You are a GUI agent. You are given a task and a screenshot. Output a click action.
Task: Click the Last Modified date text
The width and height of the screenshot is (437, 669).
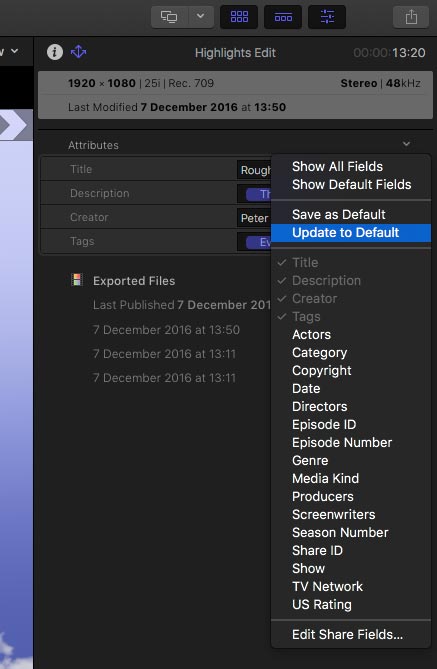[x=177, y=107]
